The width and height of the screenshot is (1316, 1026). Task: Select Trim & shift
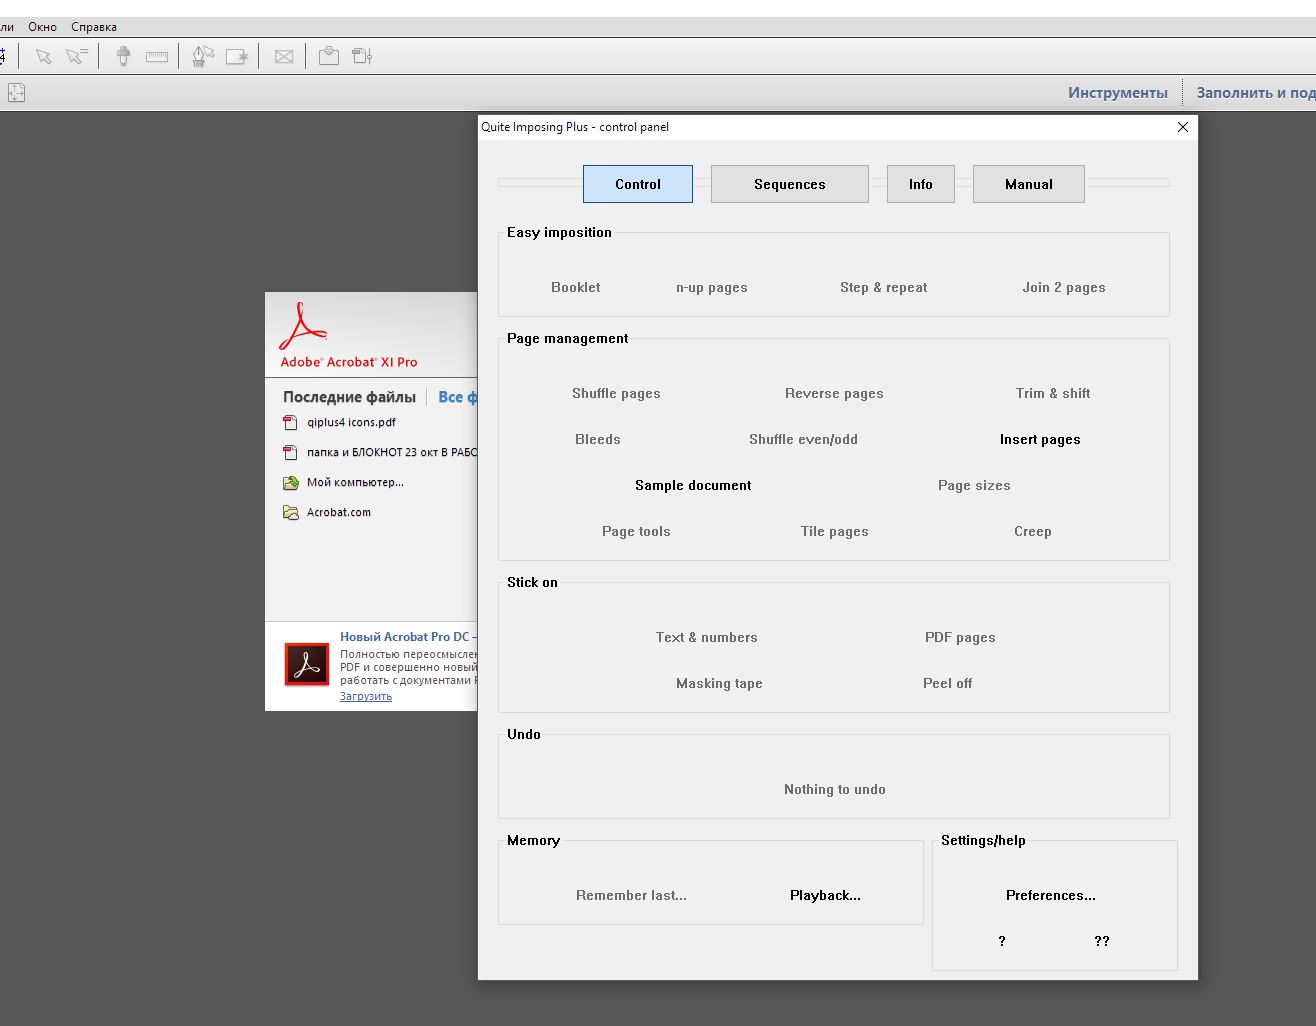tap(1053, 393)
